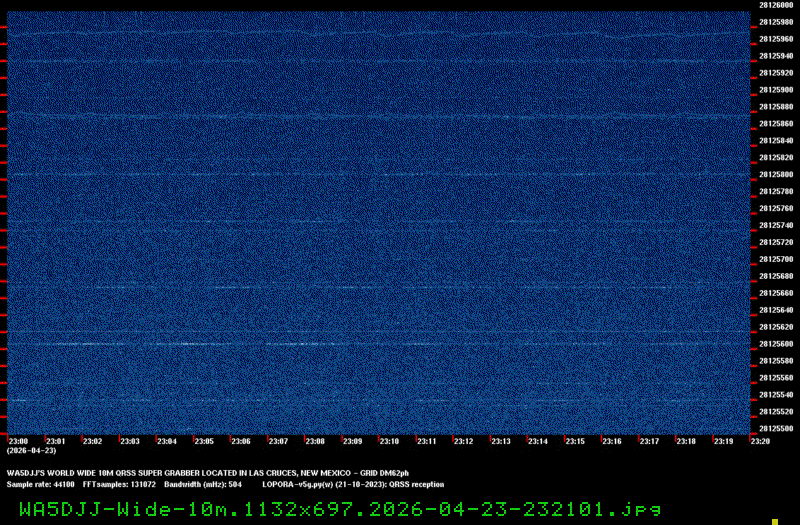Viewport: 800px width, 525px height.
Task: Click the FFTsamples: 131072 text
Action: pos(119,484)
